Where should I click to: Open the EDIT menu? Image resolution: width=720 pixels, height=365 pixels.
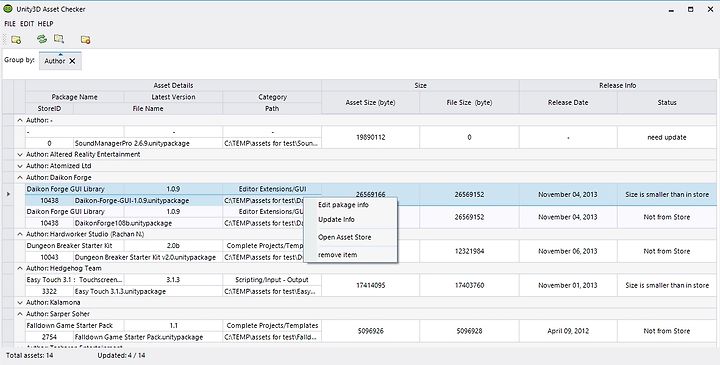tap(27, 23)
